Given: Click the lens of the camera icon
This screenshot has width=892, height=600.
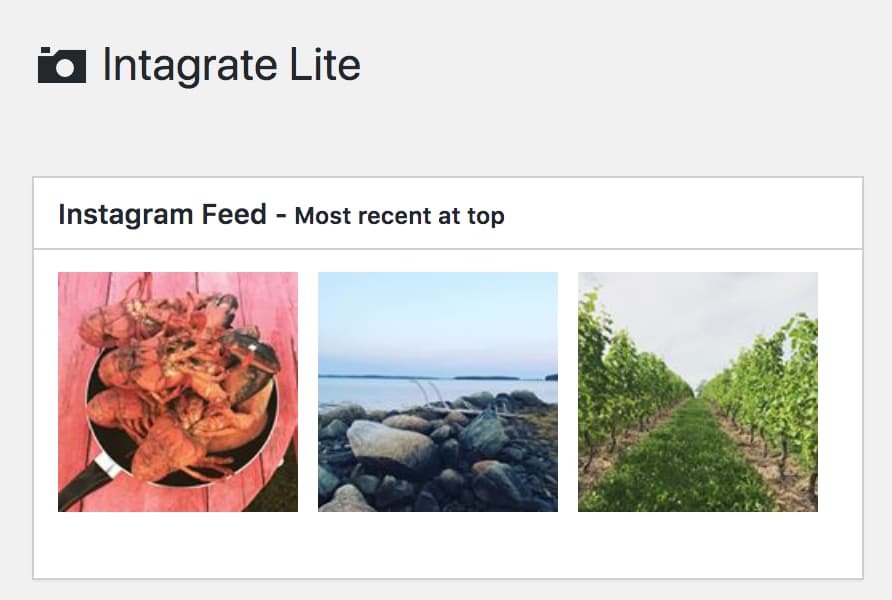Looking at the screenshot, I should [x=65, y=68].
